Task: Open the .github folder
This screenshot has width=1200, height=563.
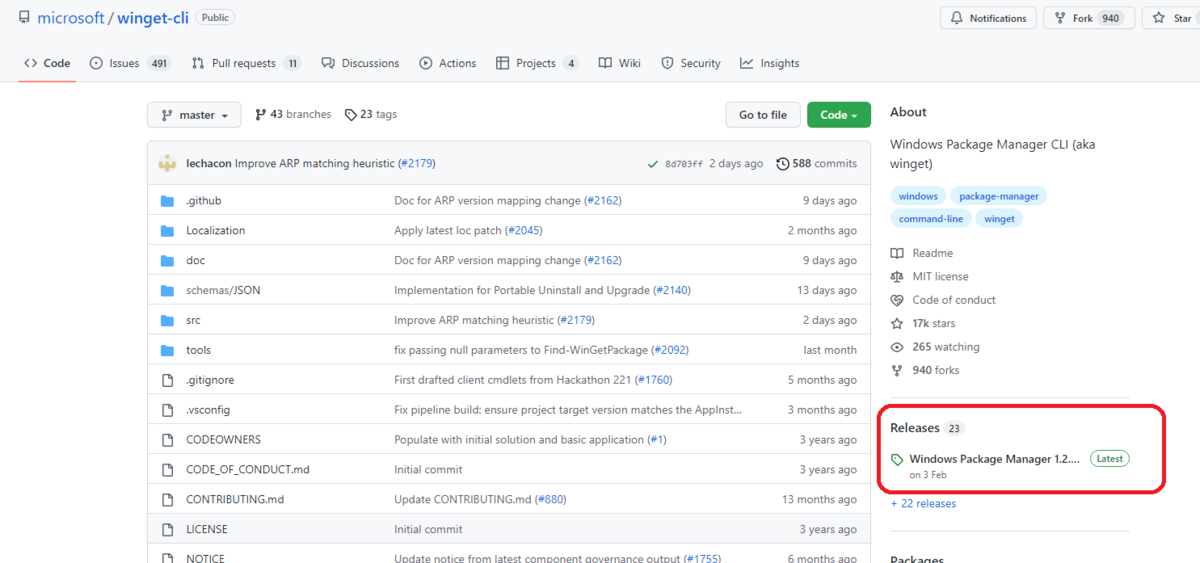Action: pyautogui.click(x=204, y=200)
